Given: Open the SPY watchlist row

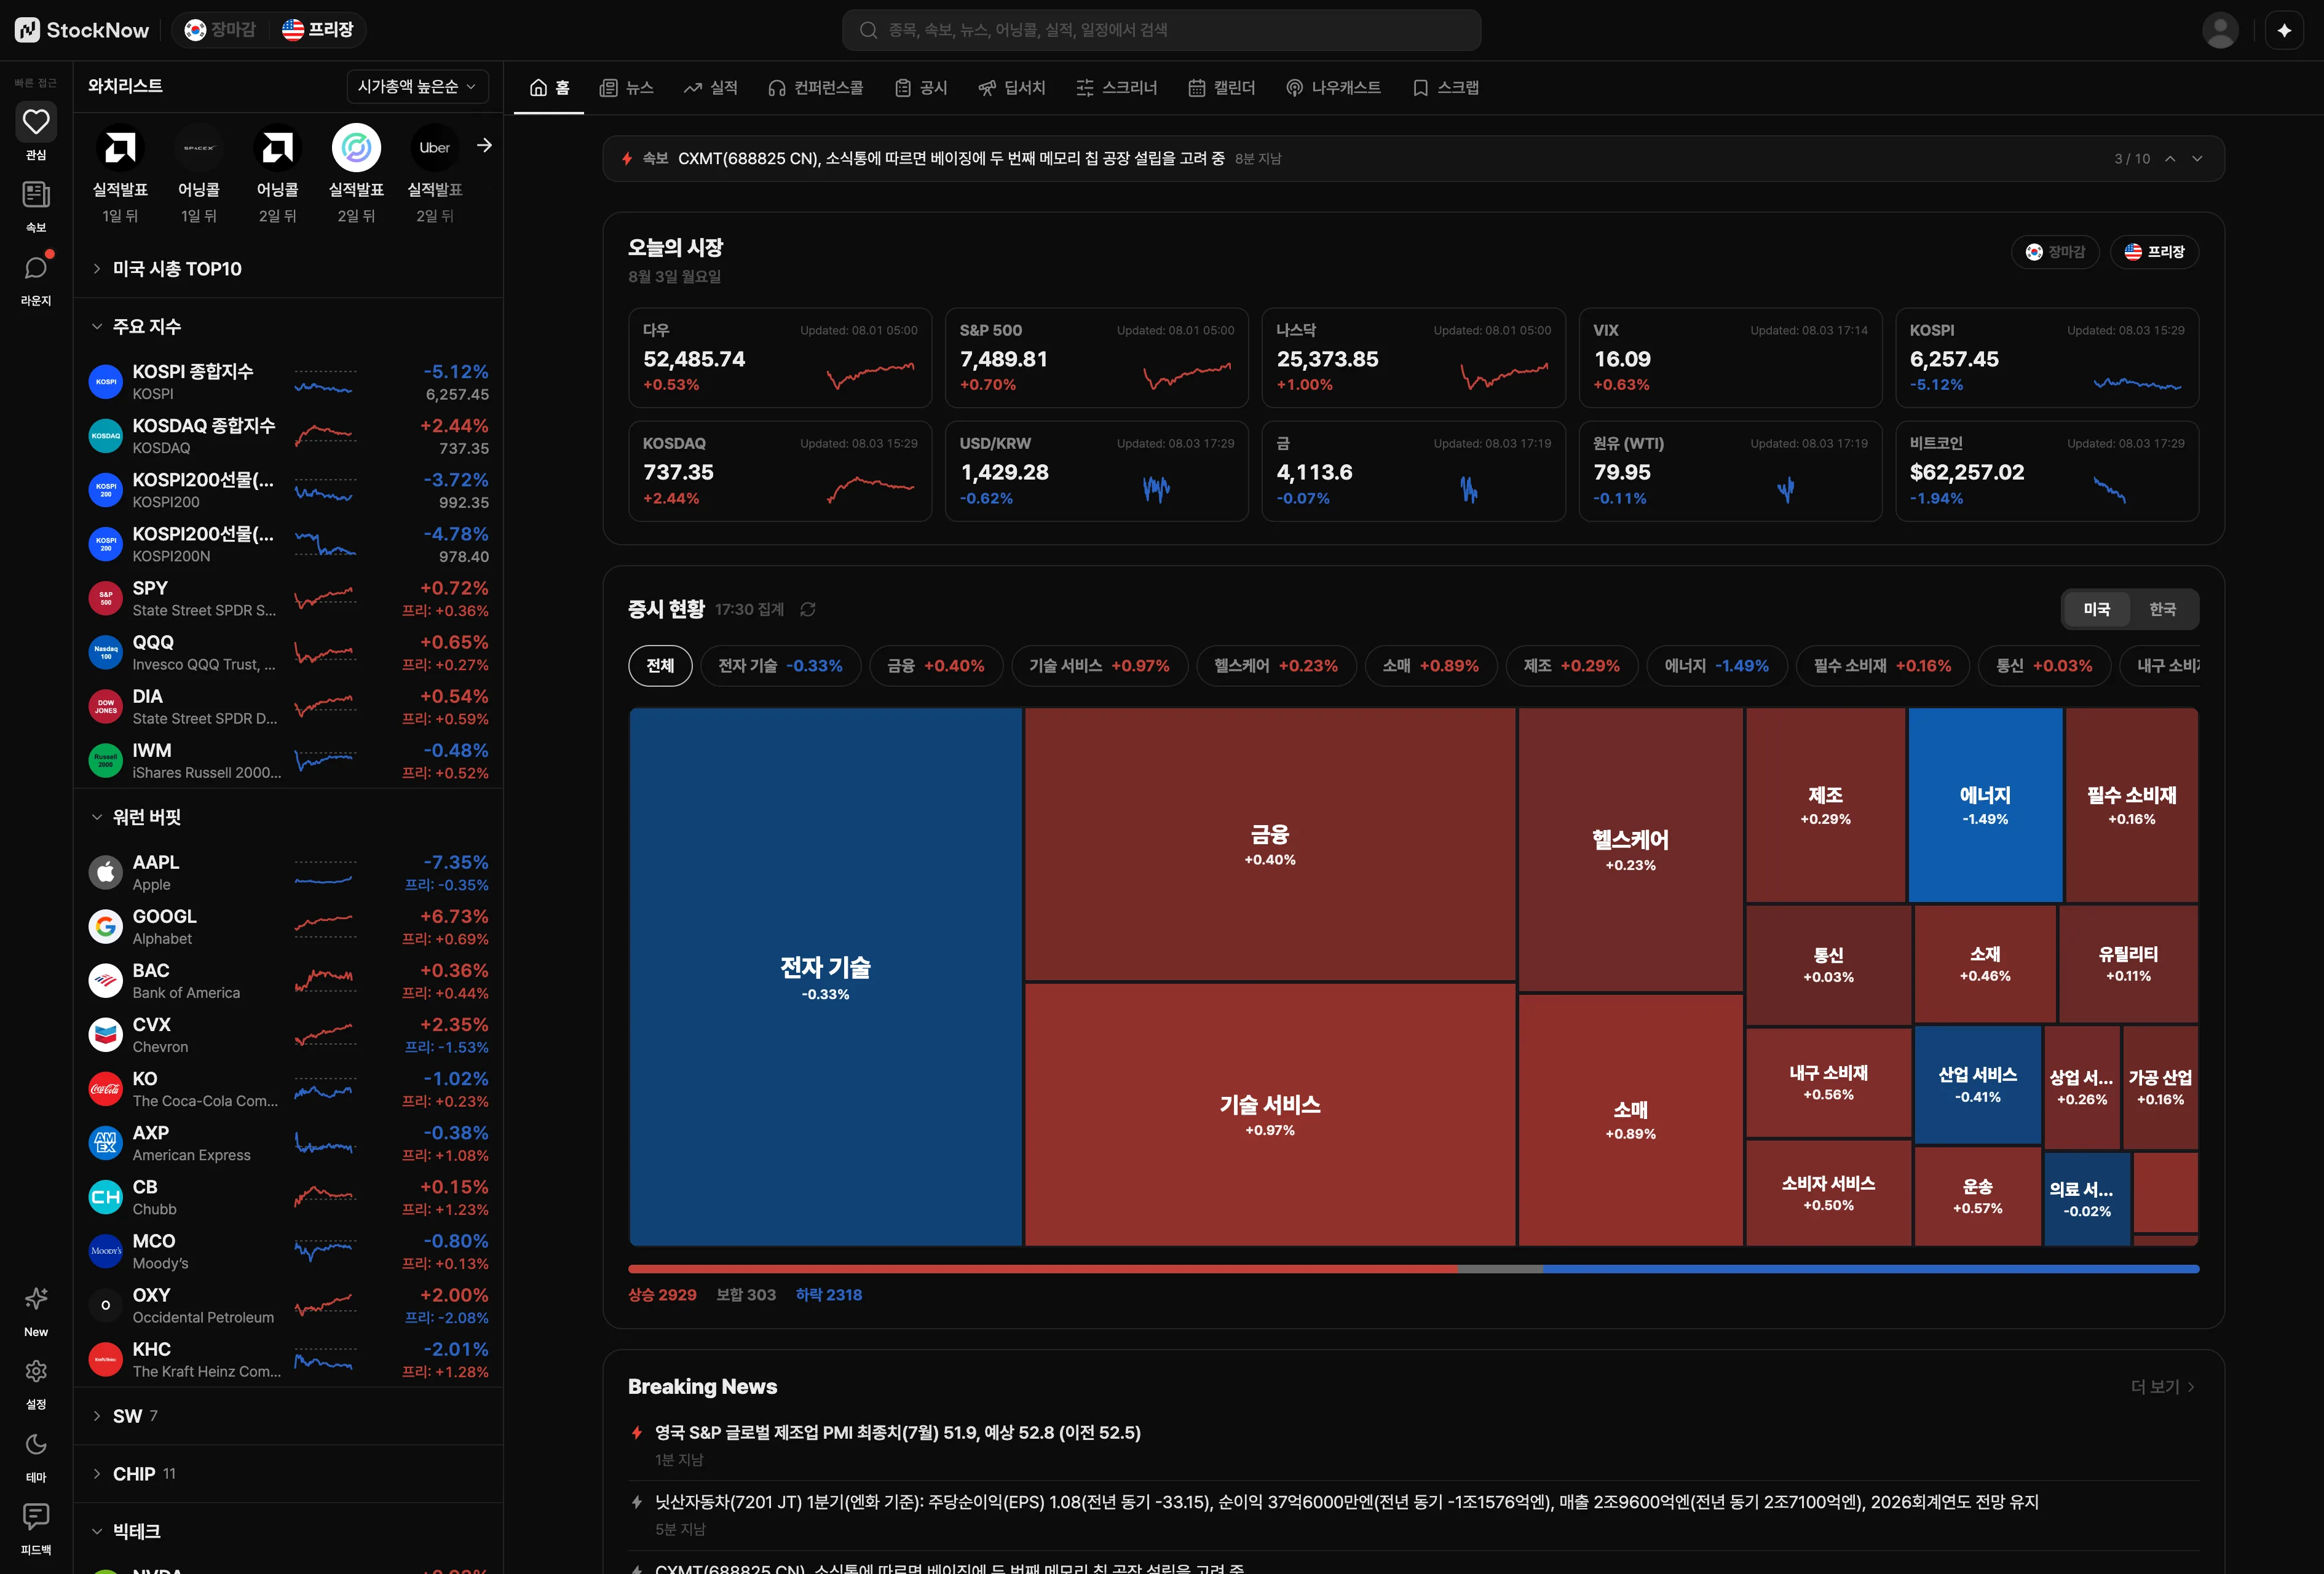Looking at the screenshot, I should click(x=288, y=598).
